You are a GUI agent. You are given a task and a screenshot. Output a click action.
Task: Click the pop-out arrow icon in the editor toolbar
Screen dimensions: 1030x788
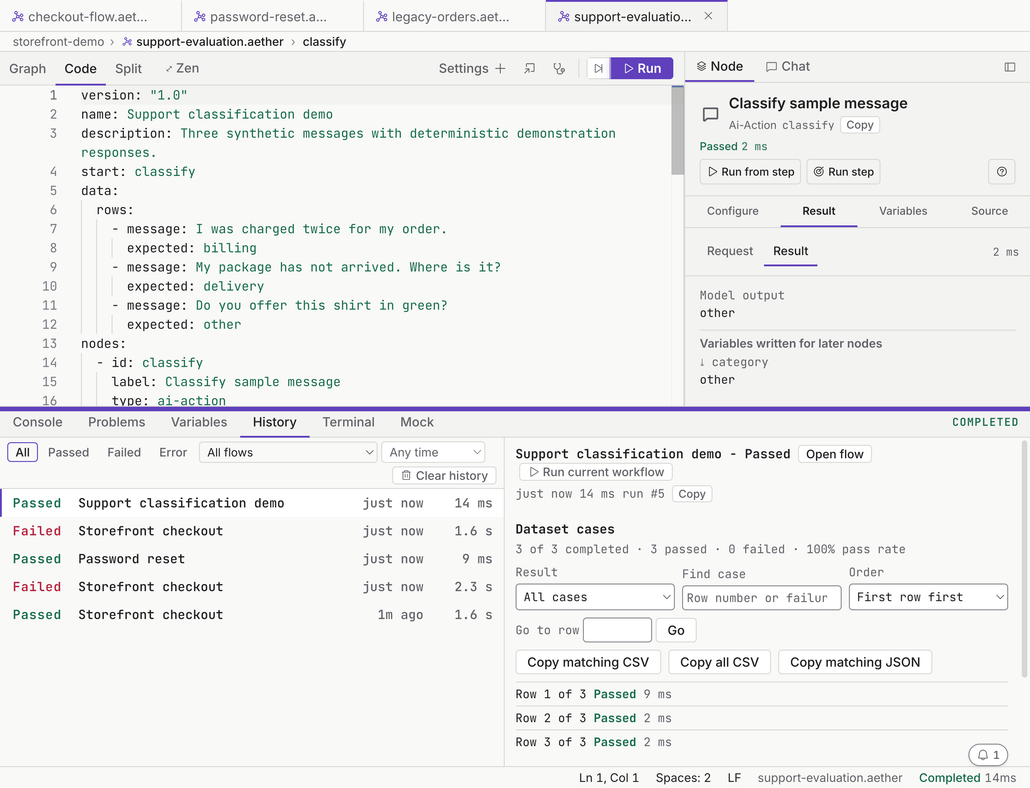(x=529, y=68)
